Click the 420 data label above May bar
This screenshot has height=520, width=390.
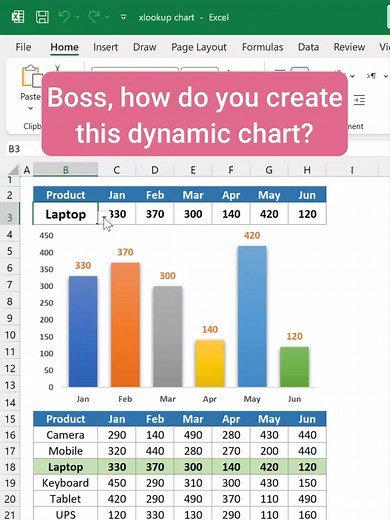click(252, 235)
